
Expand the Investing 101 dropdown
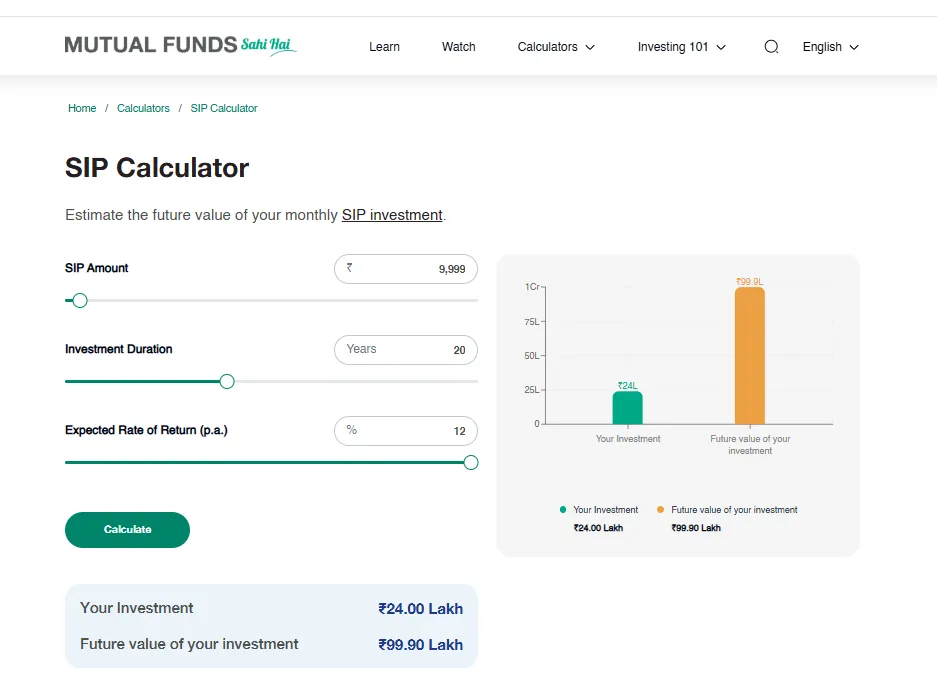[x=681, y=47]
